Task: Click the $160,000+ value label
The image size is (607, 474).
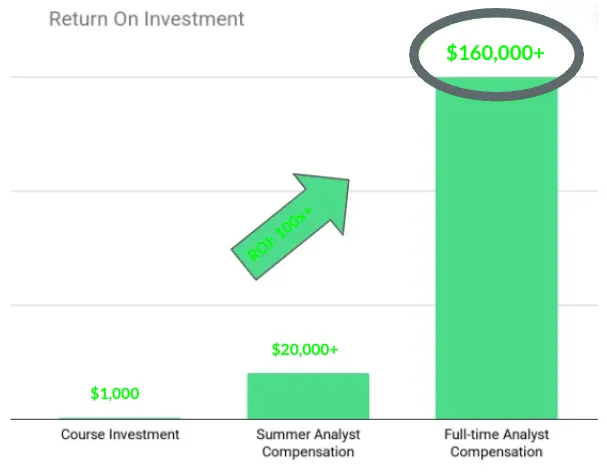Action: (496, 53)
